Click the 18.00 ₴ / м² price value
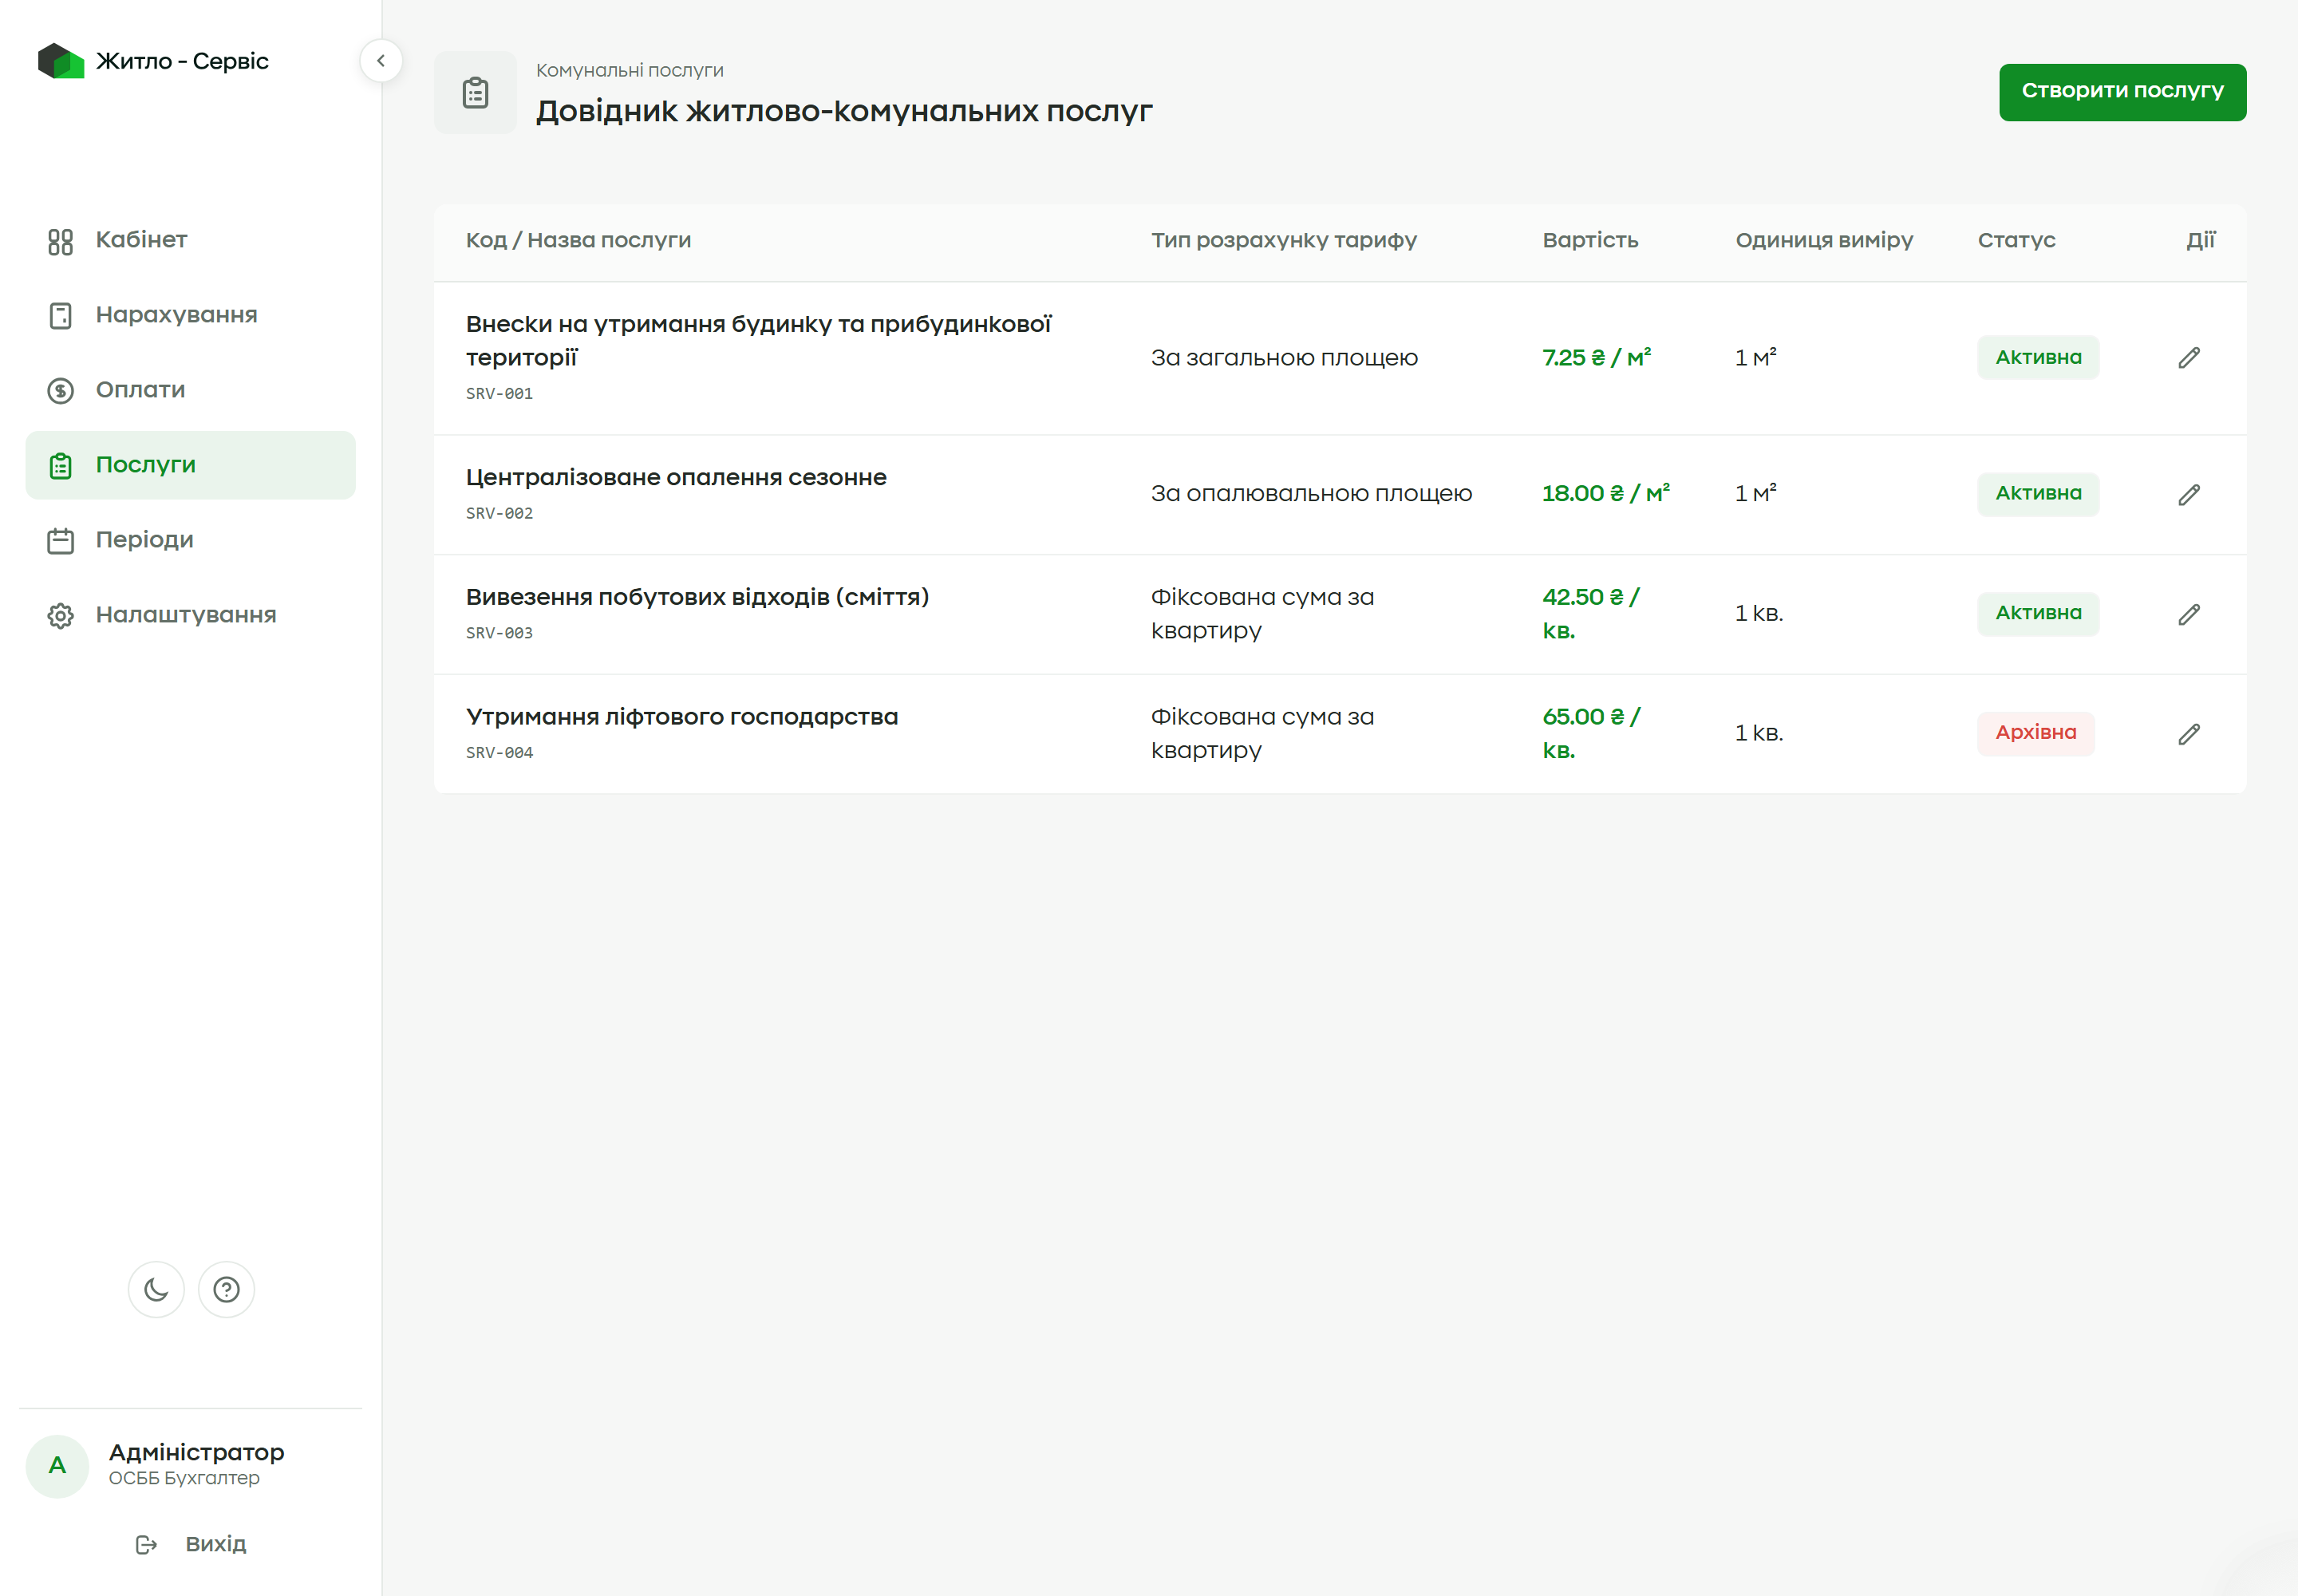Image resolution: width=2298 pixels, height=1596 pixels. 1605,493
